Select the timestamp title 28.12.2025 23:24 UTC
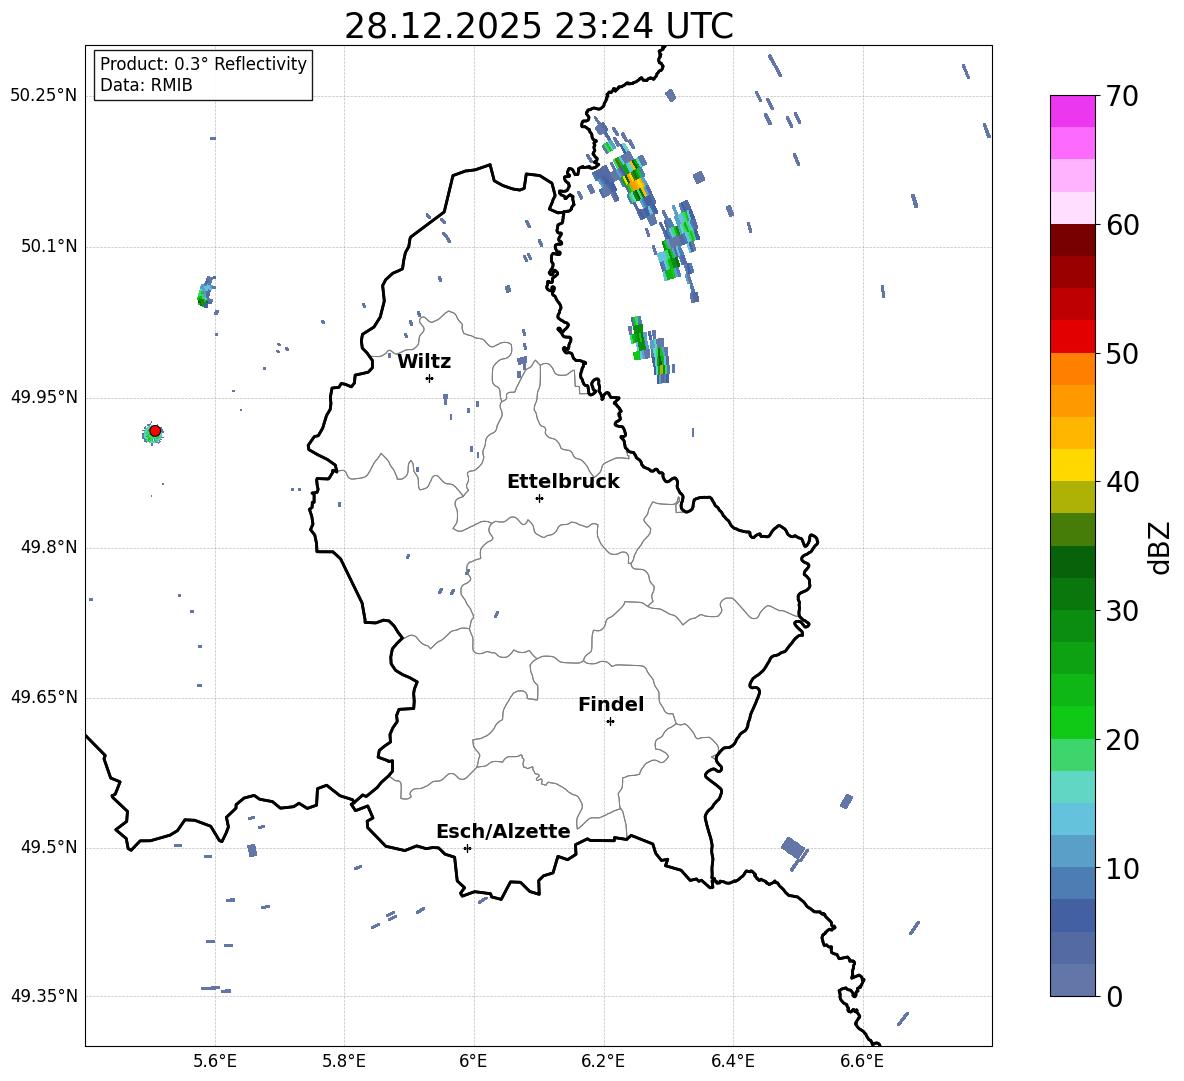 coord(538,26)
